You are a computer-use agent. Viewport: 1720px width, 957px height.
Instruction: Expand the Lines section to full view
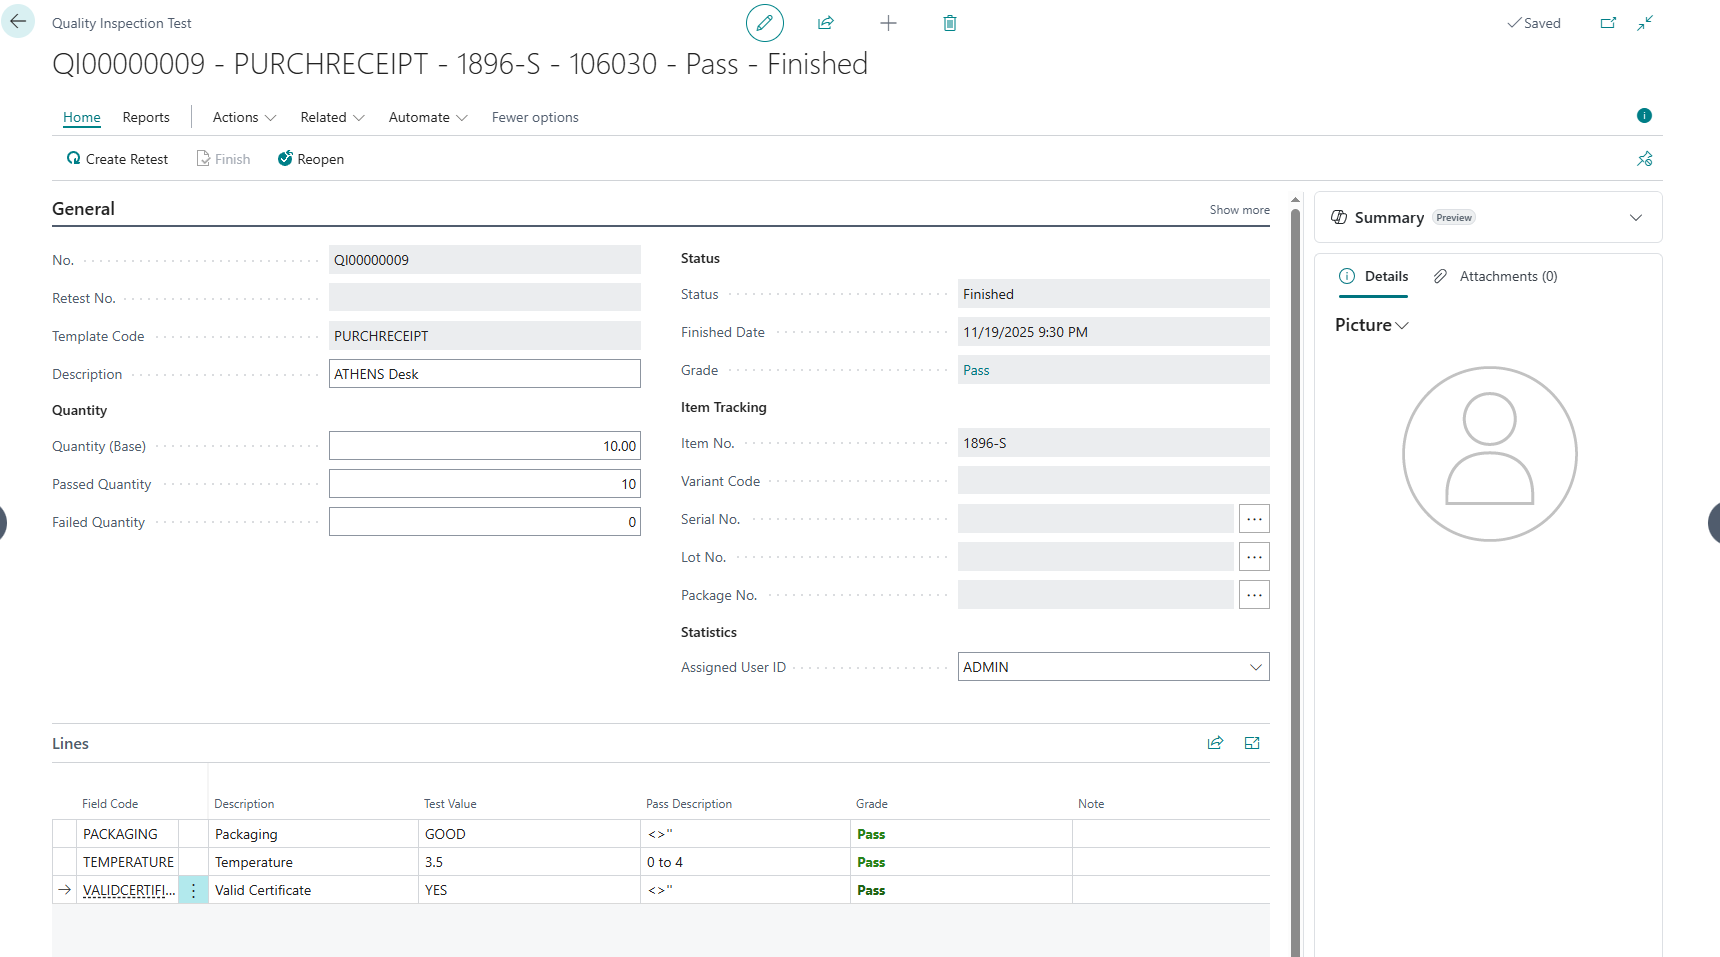(1252, 743)
